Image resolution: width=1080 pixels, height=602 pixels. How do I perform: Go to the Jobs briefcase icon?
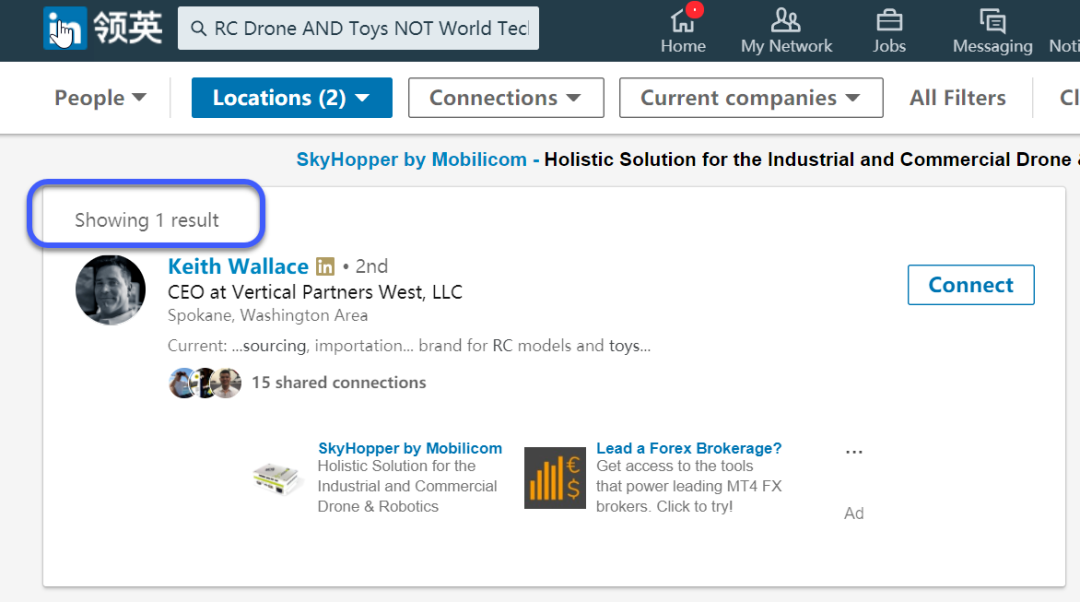click(888, 21)
